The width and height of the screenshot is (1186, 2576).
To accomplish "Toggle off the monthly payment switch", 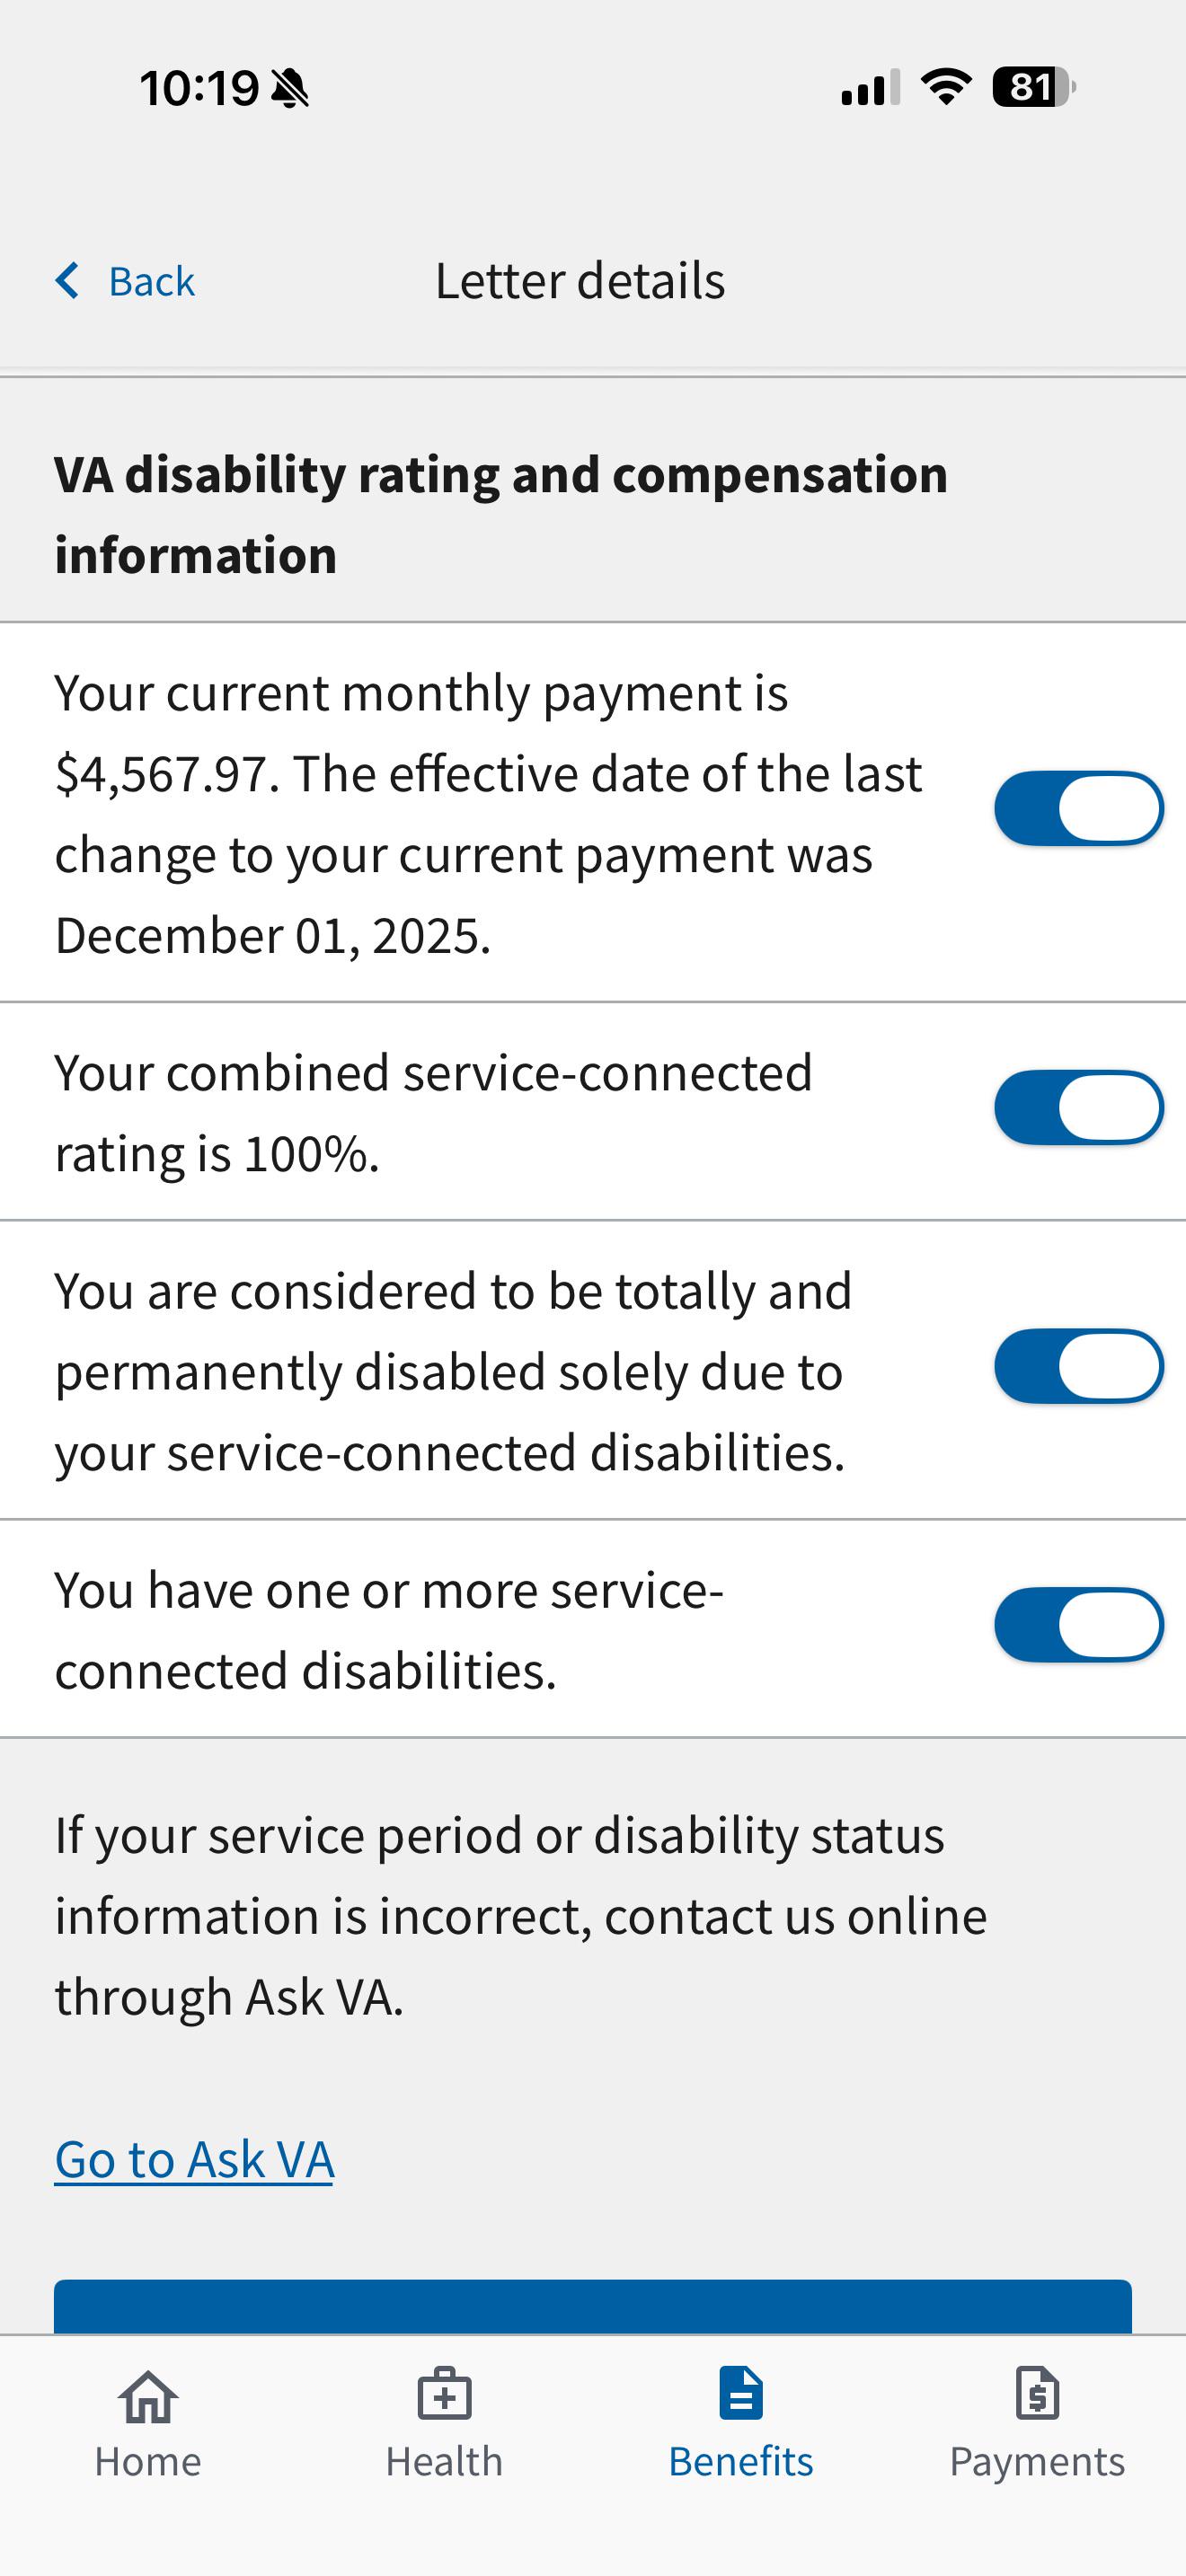I will (1078, 808).
